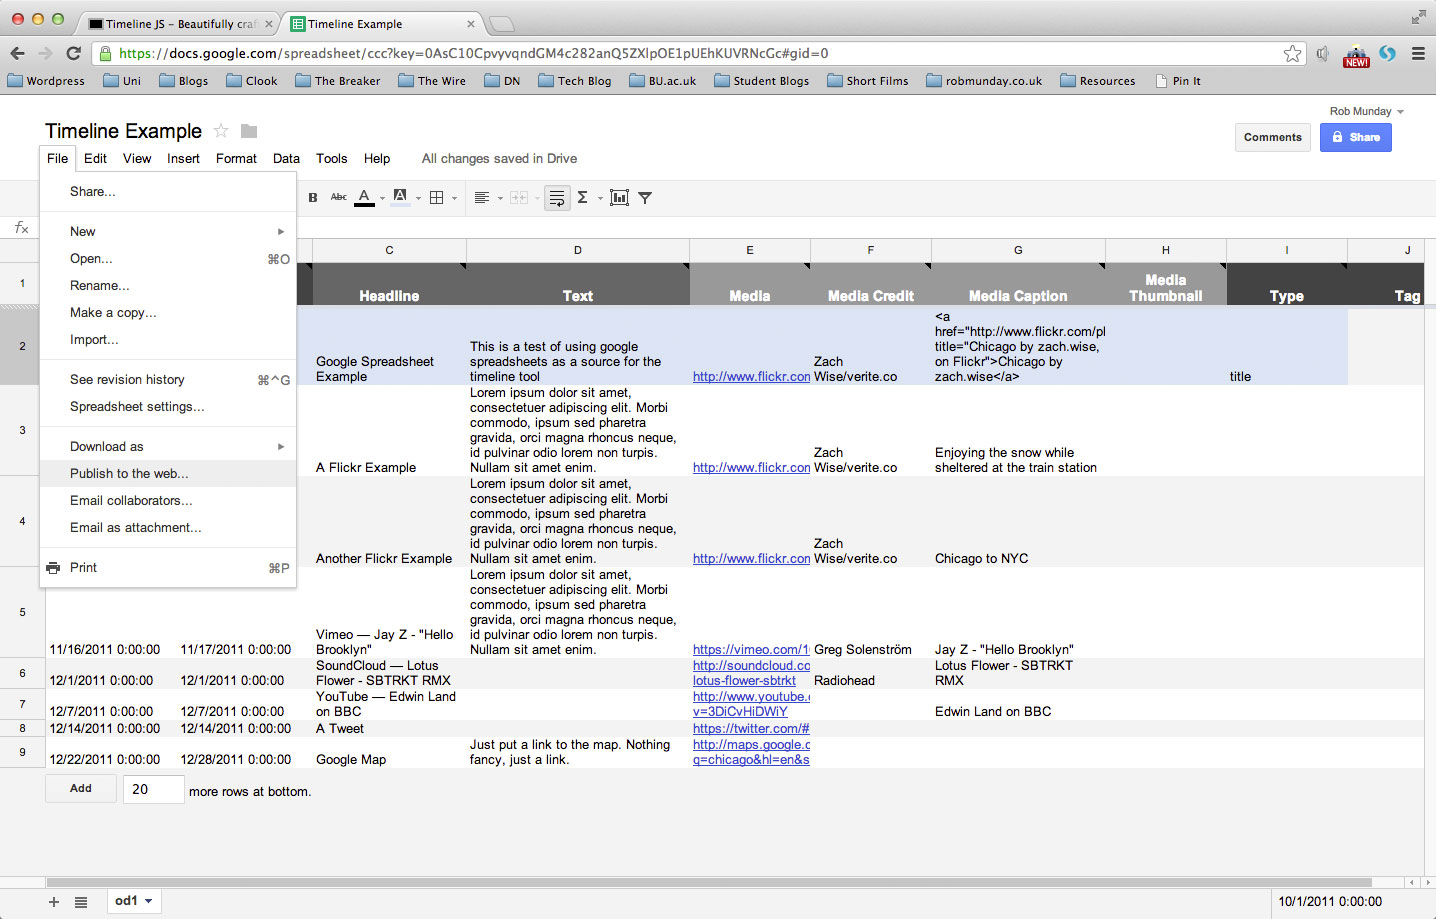
Task: Bookmark this page with the address bar star
Action: pos(1293,53)
